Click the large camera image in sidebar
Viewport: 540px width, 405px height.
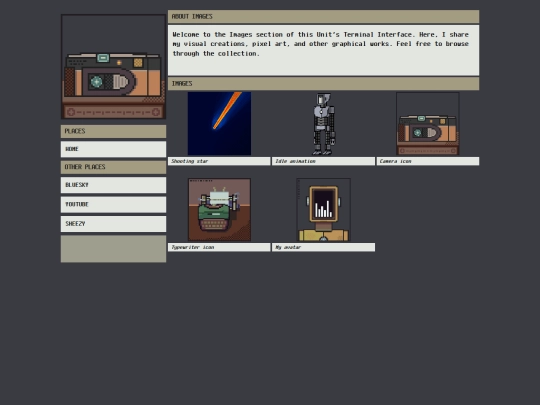pyautogui.click(x=113, y=66)
